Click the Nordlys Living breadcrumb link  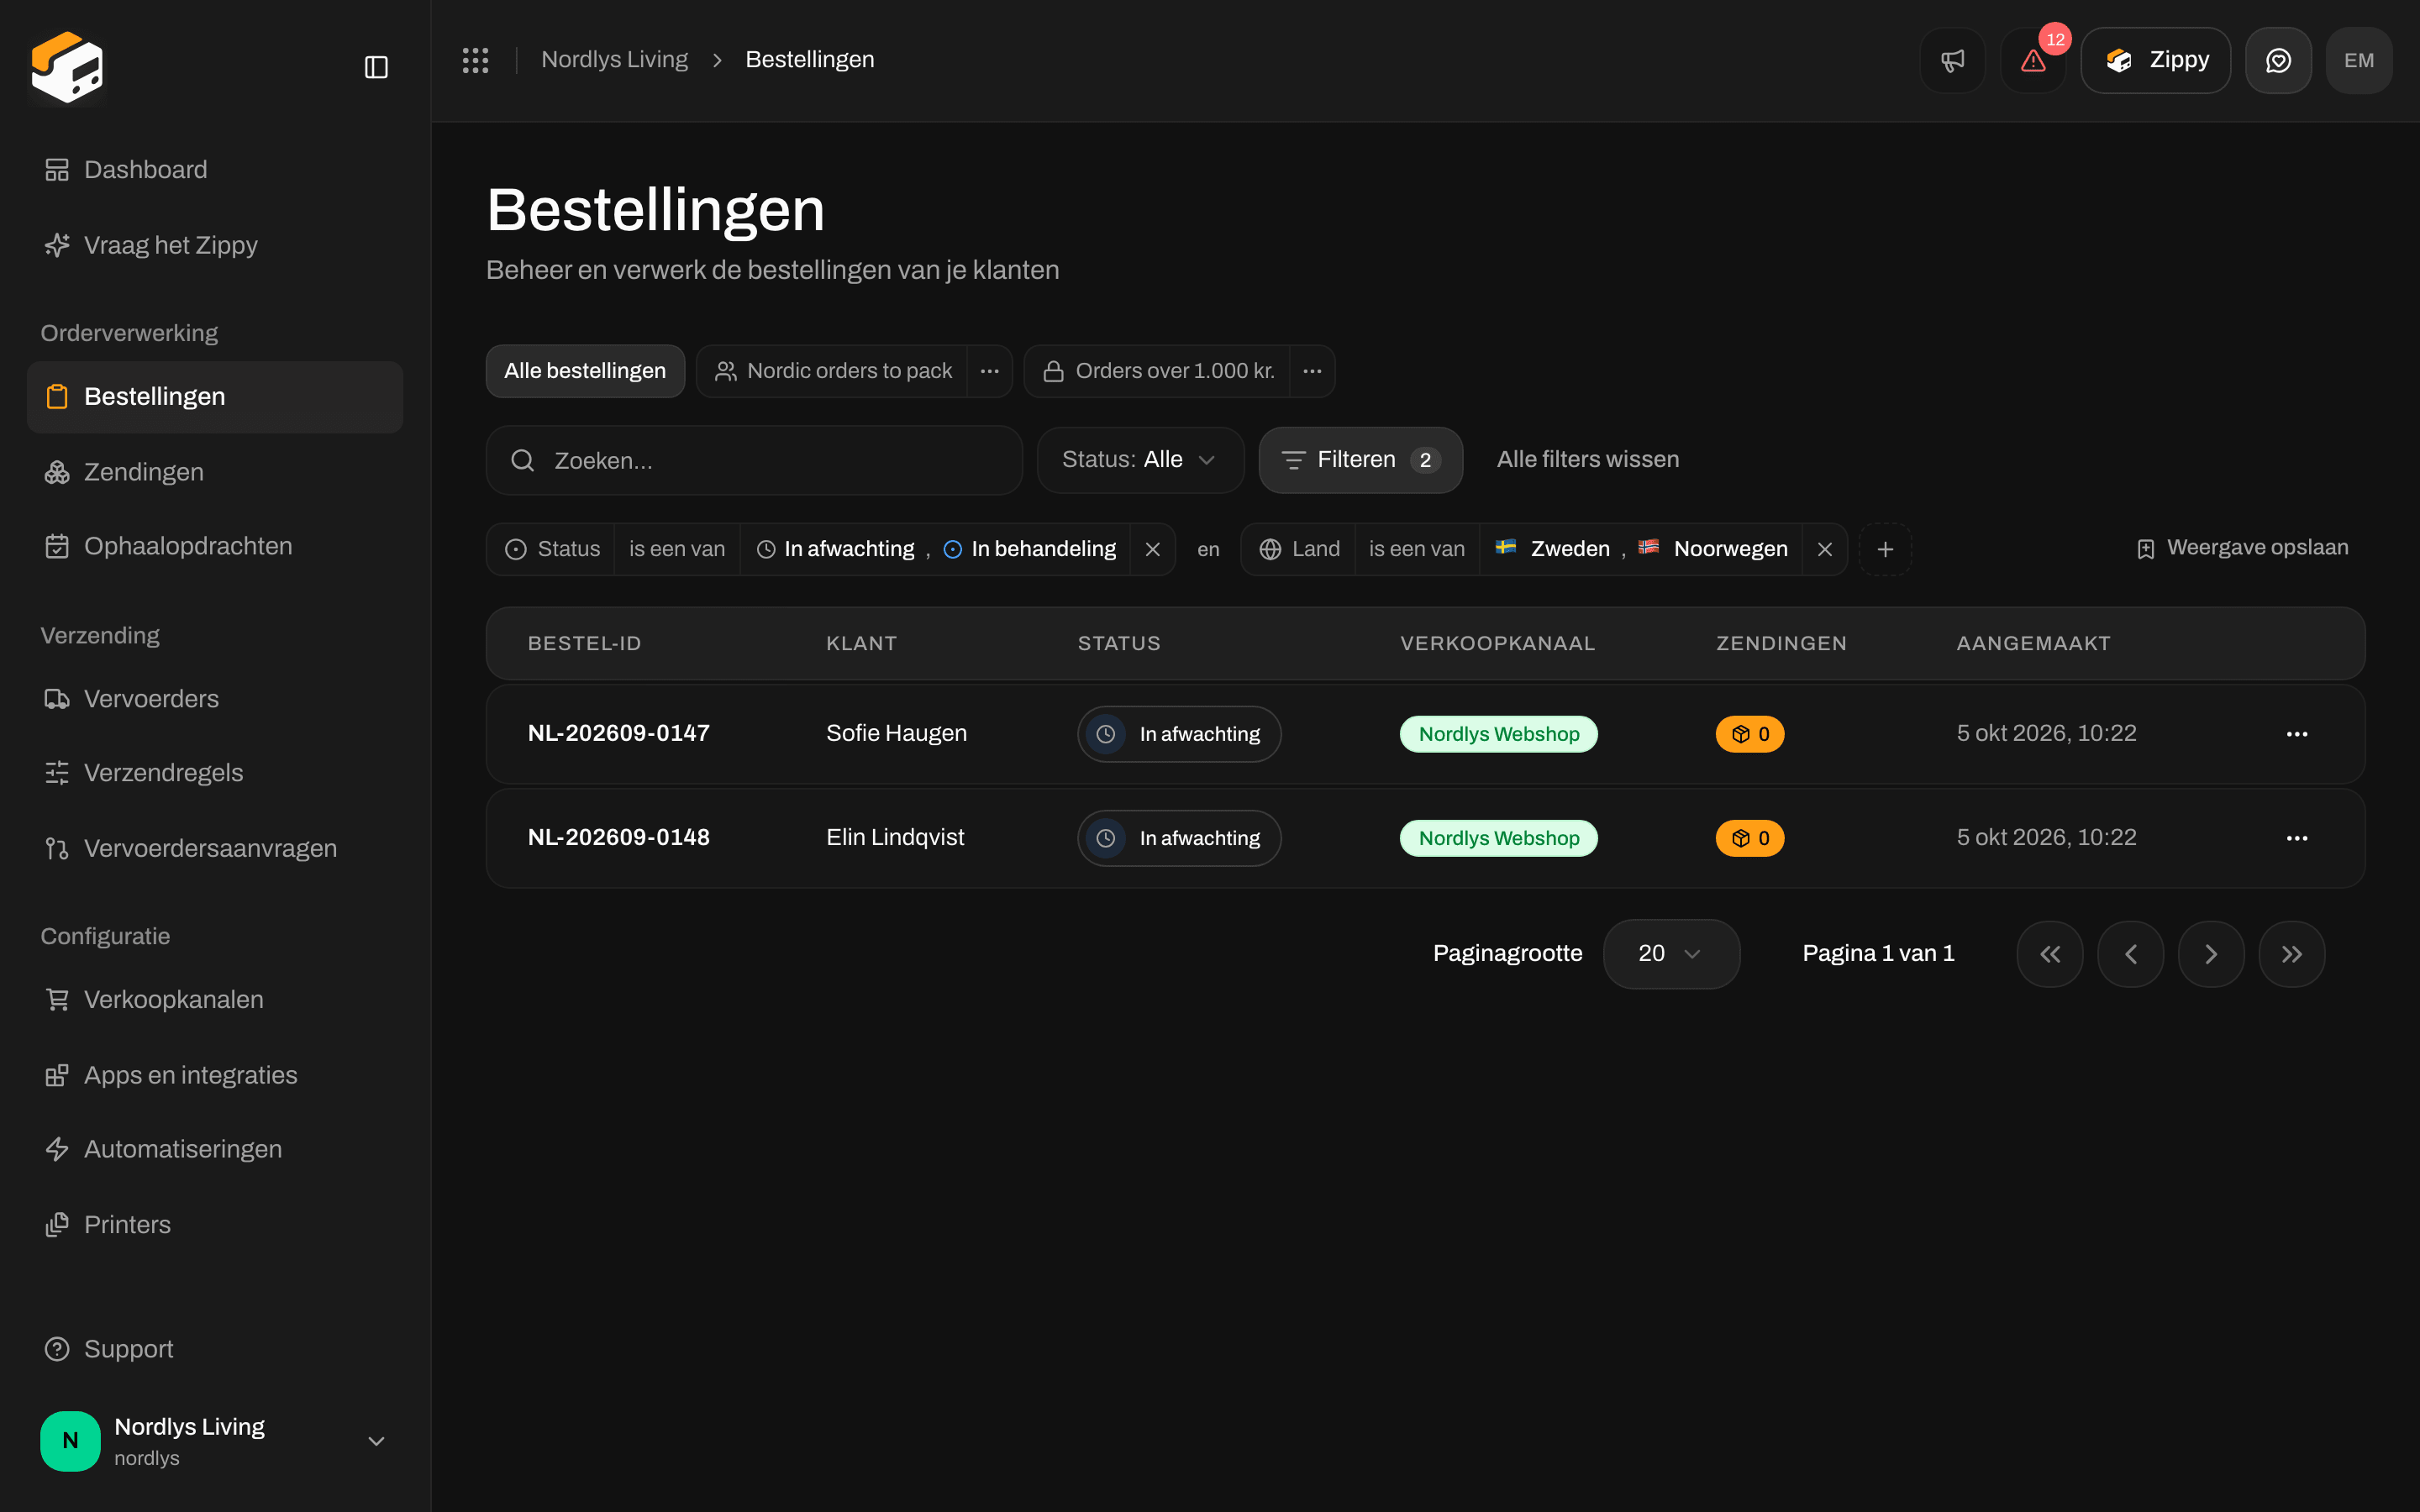click(x=614, y=60)
